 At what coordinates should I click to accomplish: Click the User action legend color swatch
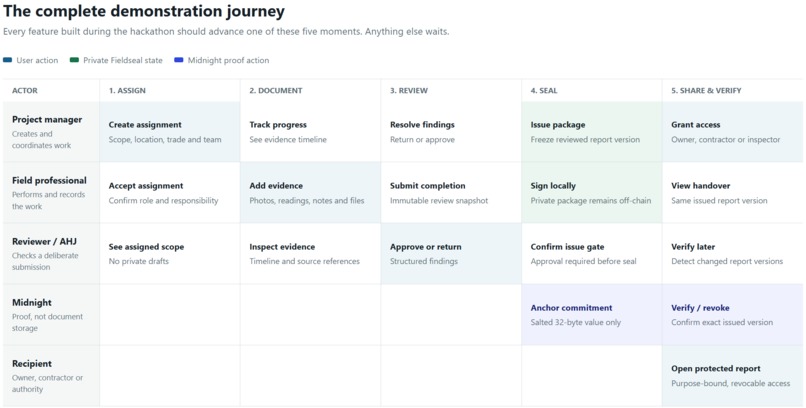pos(7,60)
